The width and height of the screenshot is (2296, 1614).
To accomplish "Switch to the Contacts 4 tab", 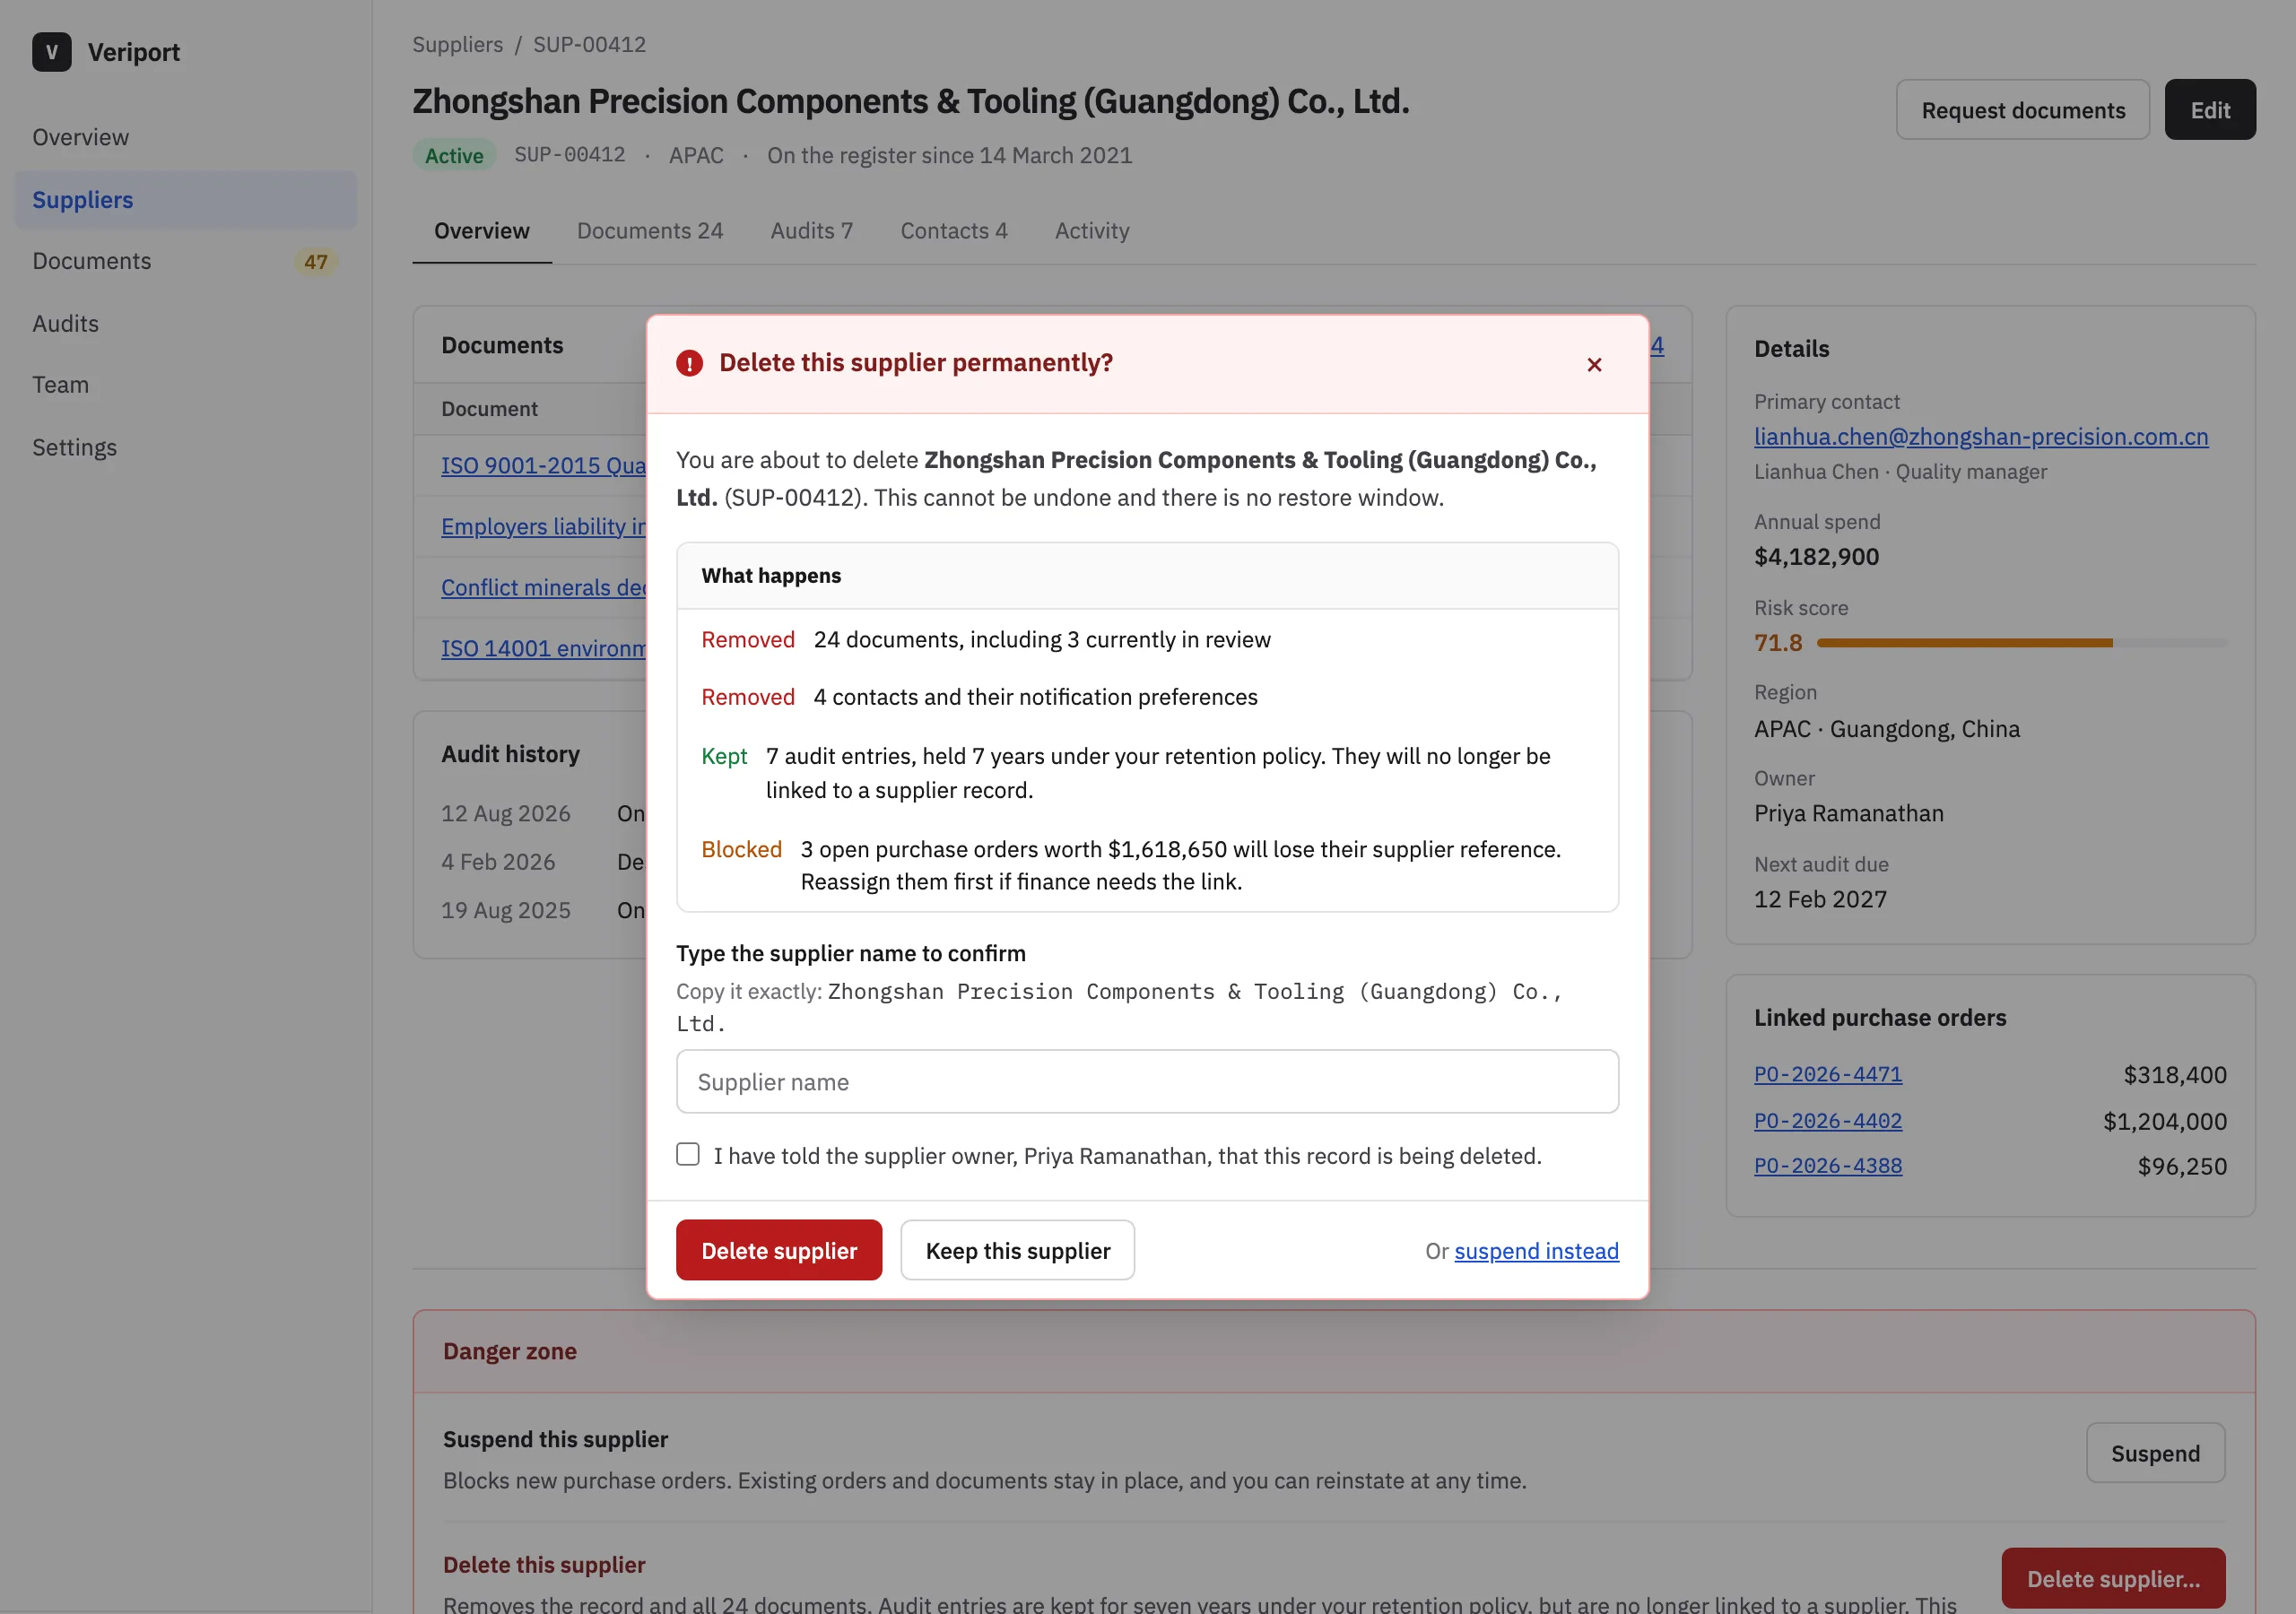I will pyautogui.click(x=953, y=231).
